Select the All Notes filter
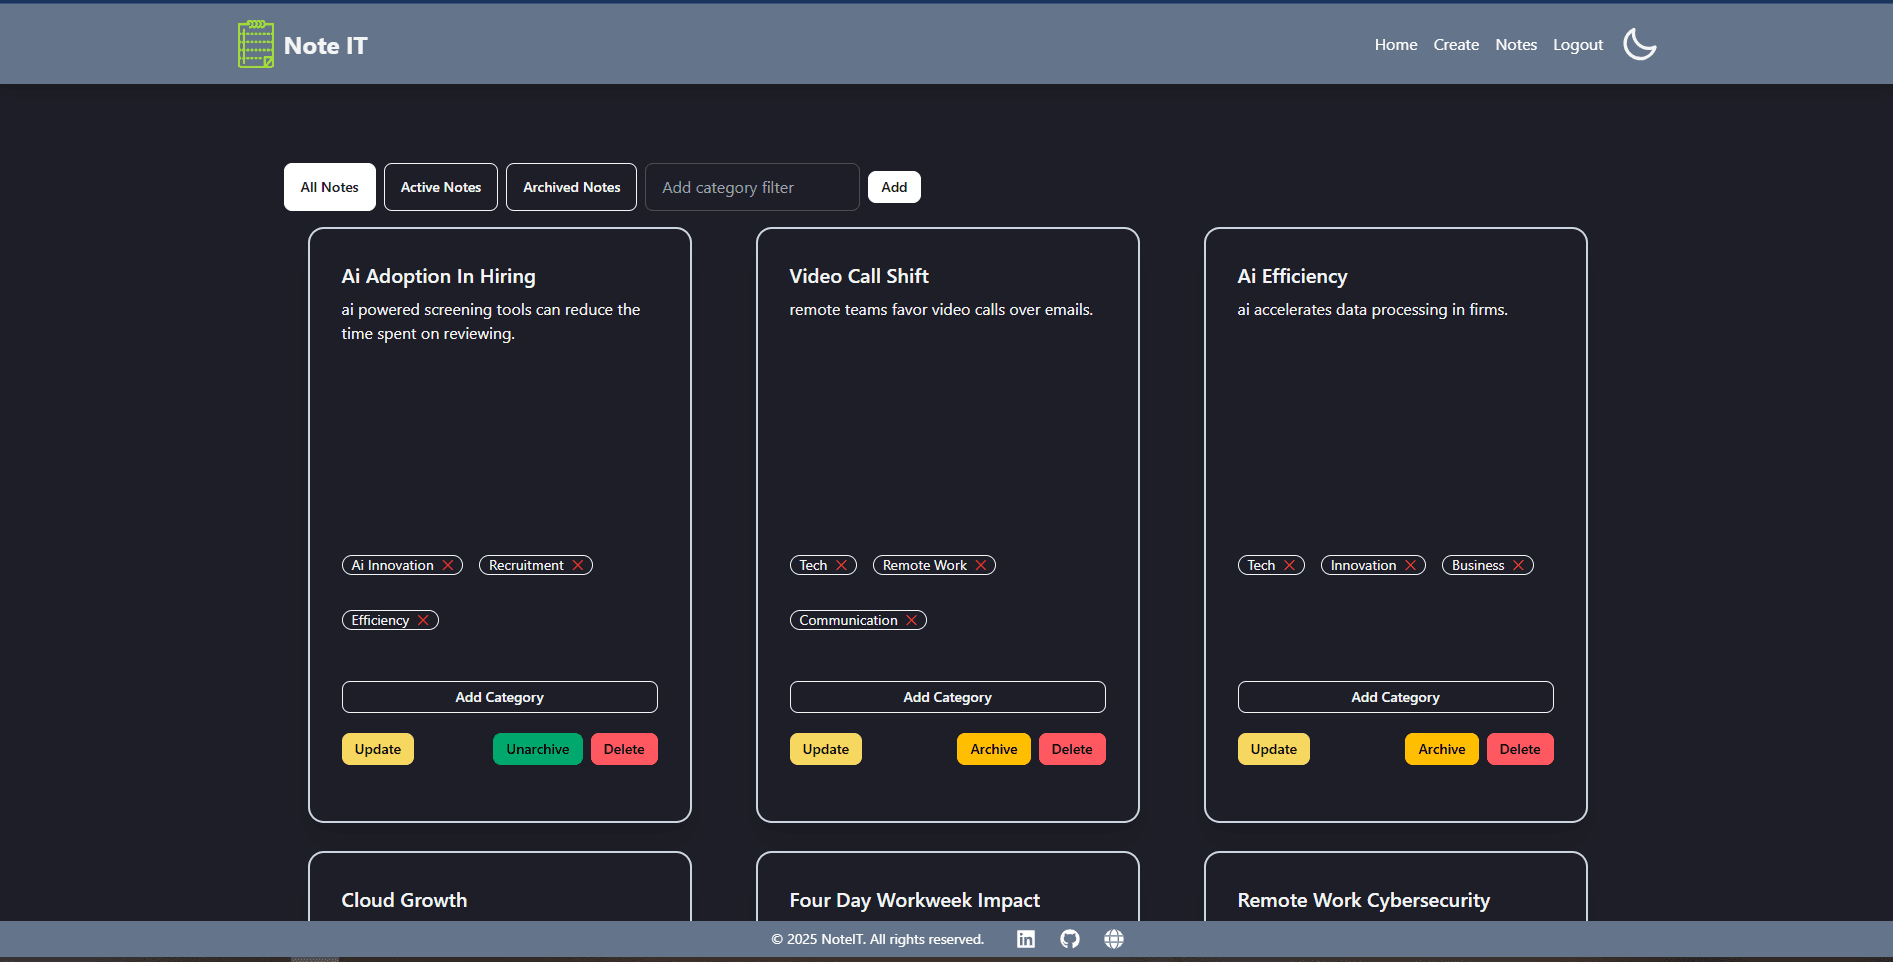This screenshot has height=962, width=1893. tap(329, 187)
